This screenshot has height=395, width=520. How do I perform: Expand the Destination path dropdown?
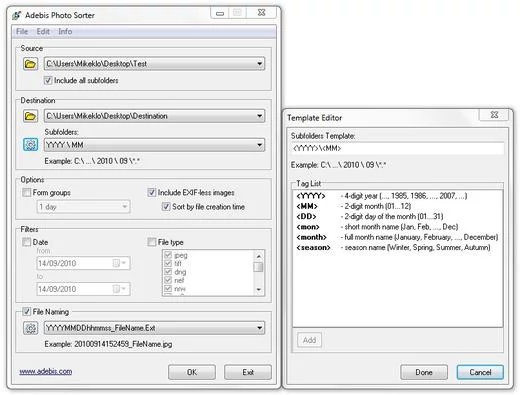click(259, 116)
